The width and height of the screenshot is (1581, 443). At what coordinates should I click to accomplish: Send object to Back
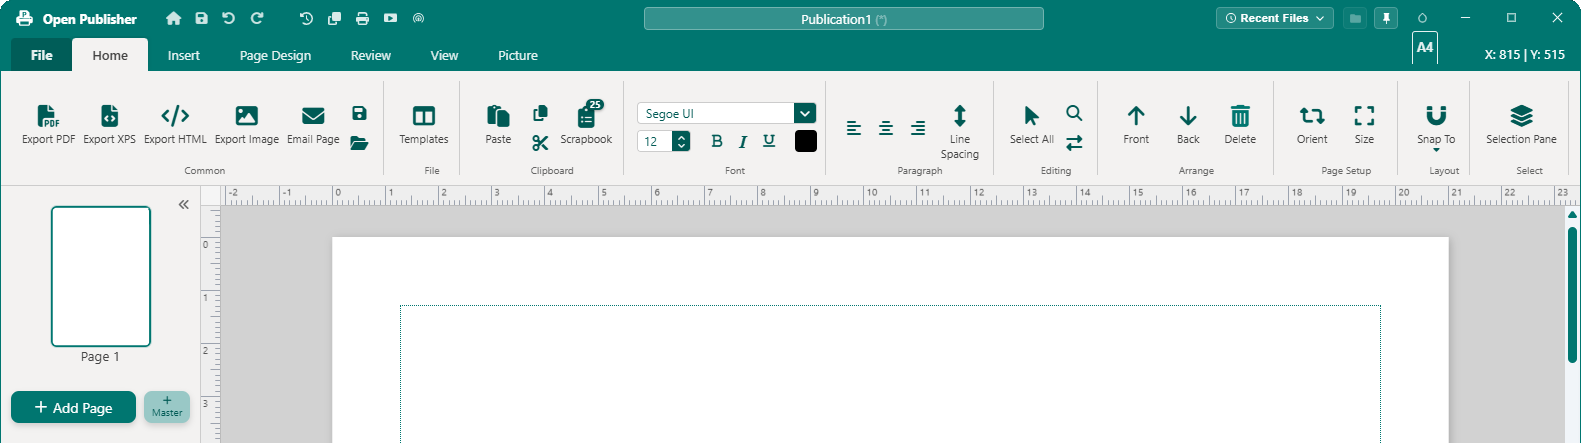tap(1188, 124)
